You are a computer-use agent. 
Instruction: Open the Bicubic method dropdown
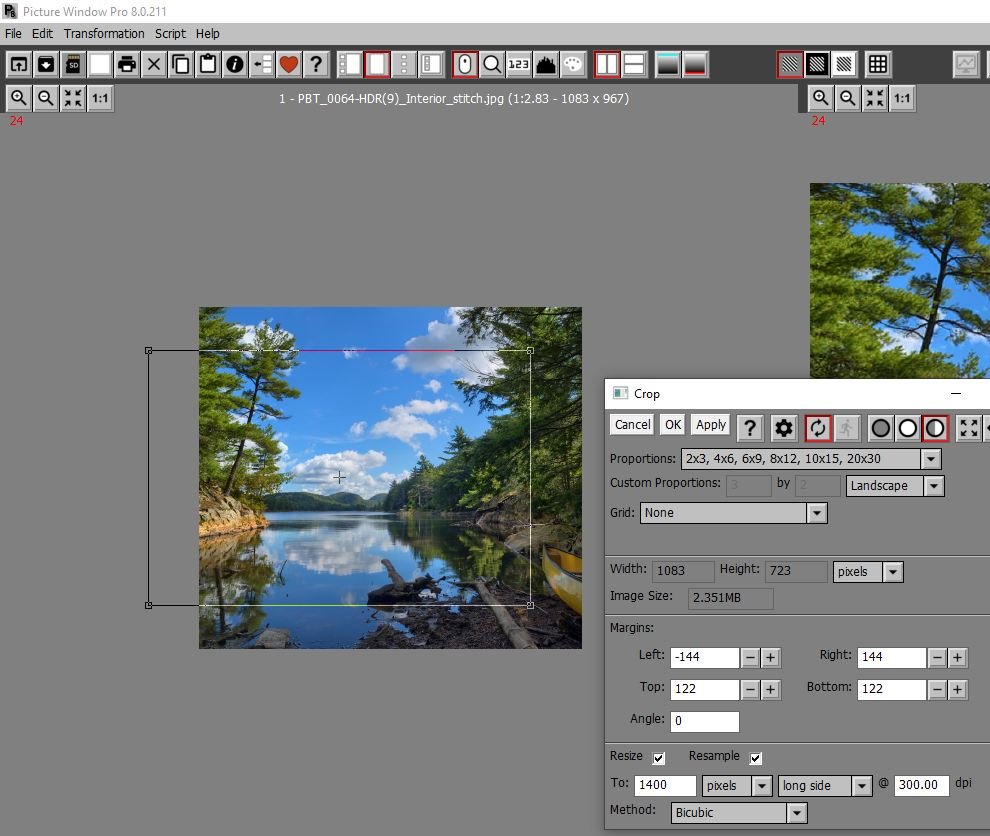[x=796, y=813]
